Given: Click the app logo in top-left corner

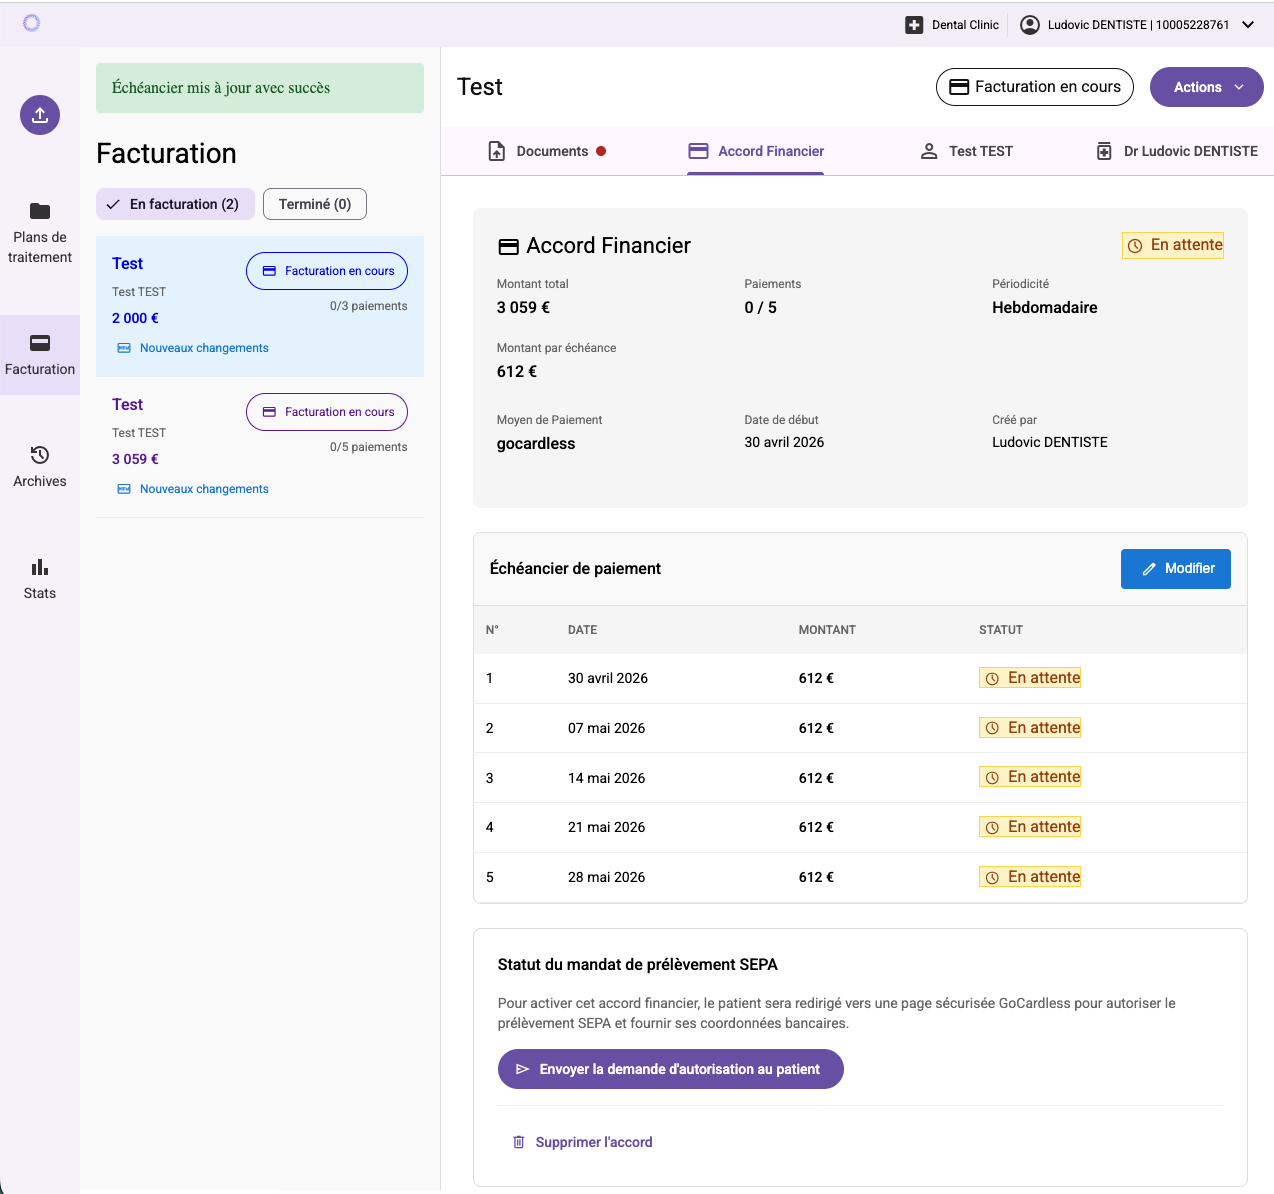Looking at the screenshot, I should [x=31, y=23].
